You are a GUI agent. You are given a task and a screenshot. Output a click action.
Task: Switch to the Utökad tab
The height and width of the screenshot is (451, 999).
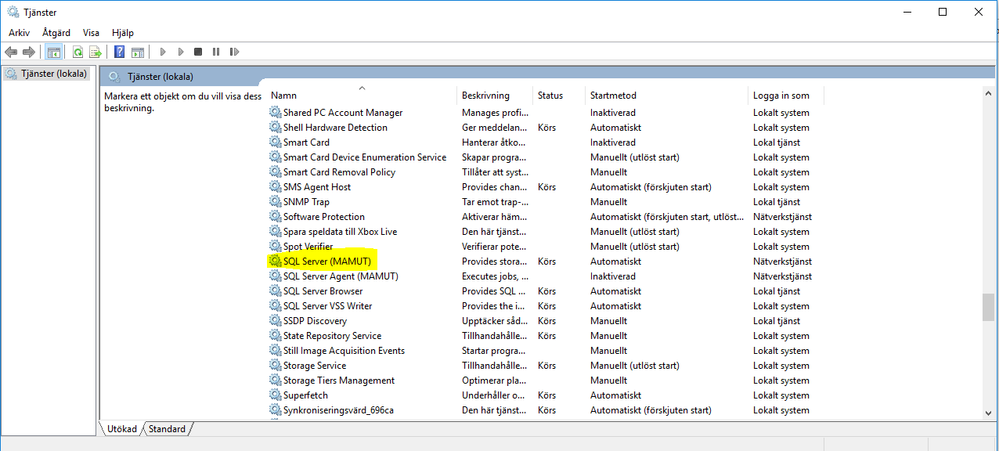(120, 429)
